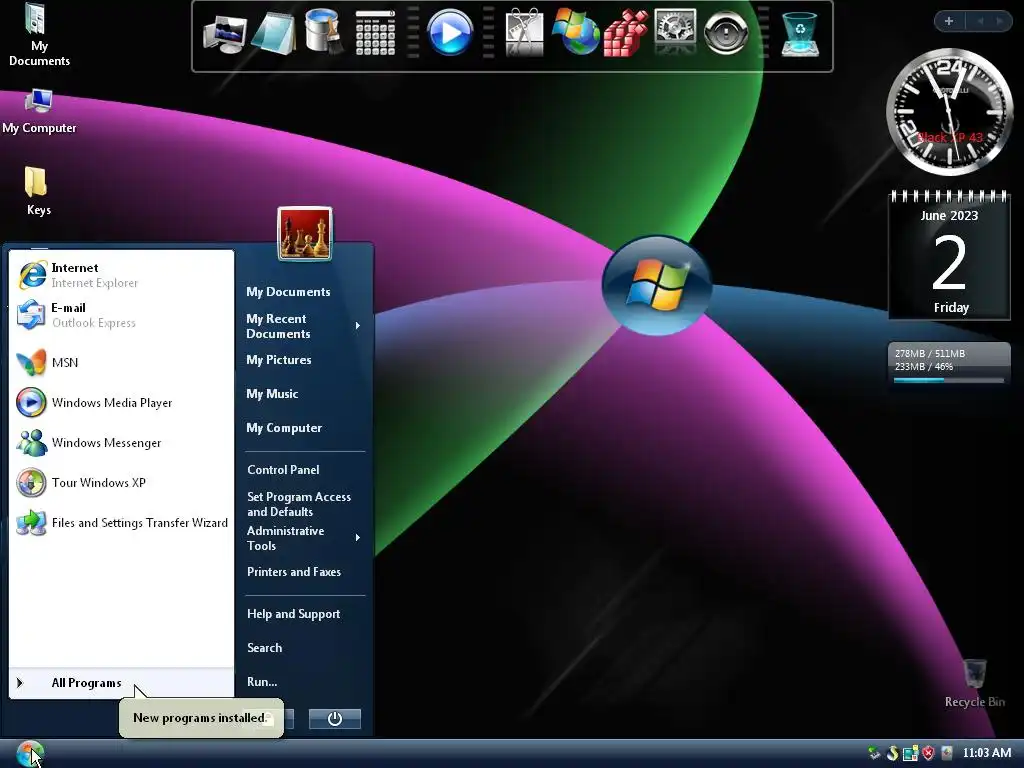Click the gadget panel tray icon

point(910,753)
